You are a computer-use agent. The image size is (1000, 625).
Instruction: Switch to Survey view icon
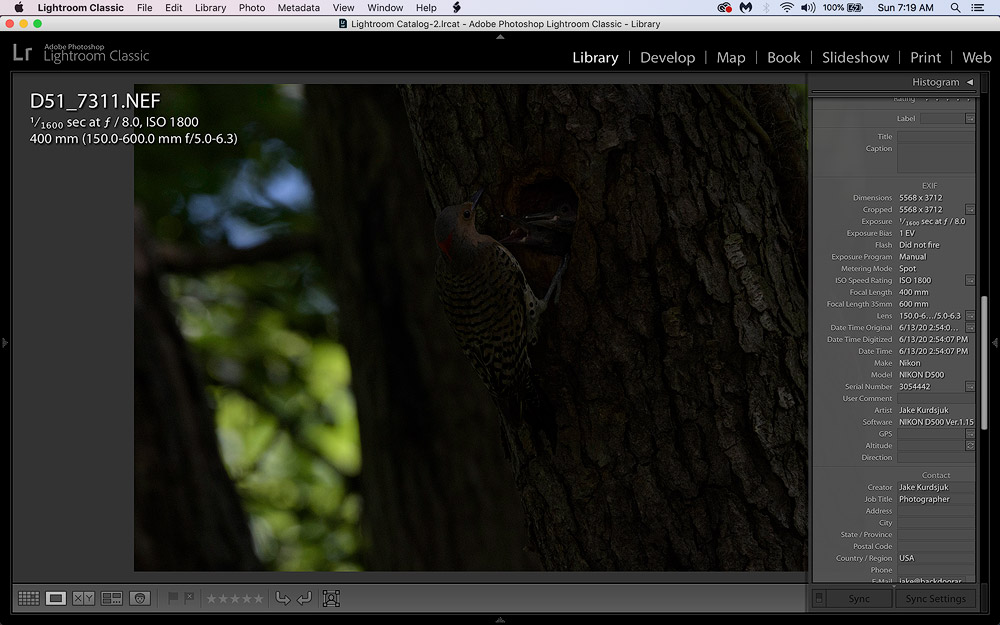112,598
